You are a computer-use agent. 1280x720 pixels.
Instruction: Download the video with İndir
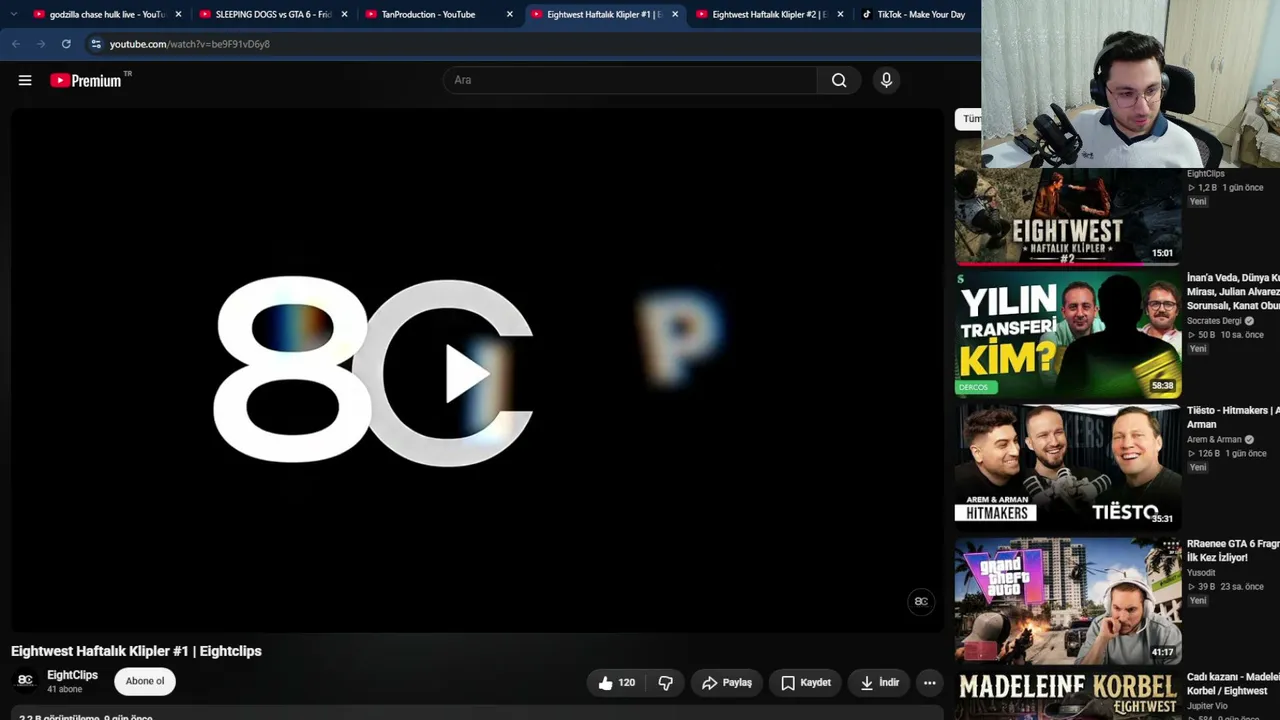point(880,683)
